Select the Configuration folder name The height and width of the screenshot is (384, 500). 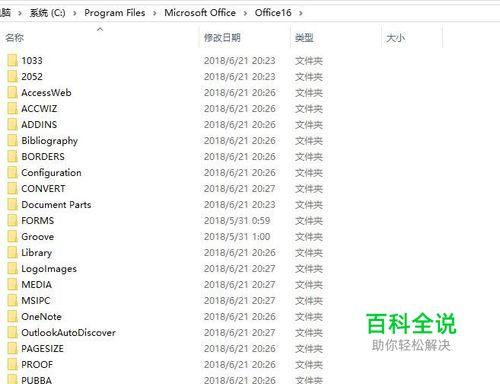pyautogui.click(x=51, y=173)
